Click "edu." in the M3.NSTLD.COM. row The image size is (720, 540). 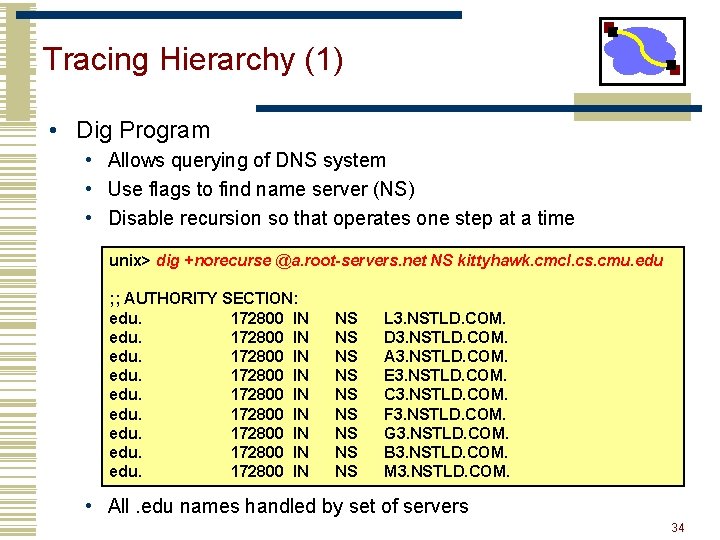(x=125, y=471)
